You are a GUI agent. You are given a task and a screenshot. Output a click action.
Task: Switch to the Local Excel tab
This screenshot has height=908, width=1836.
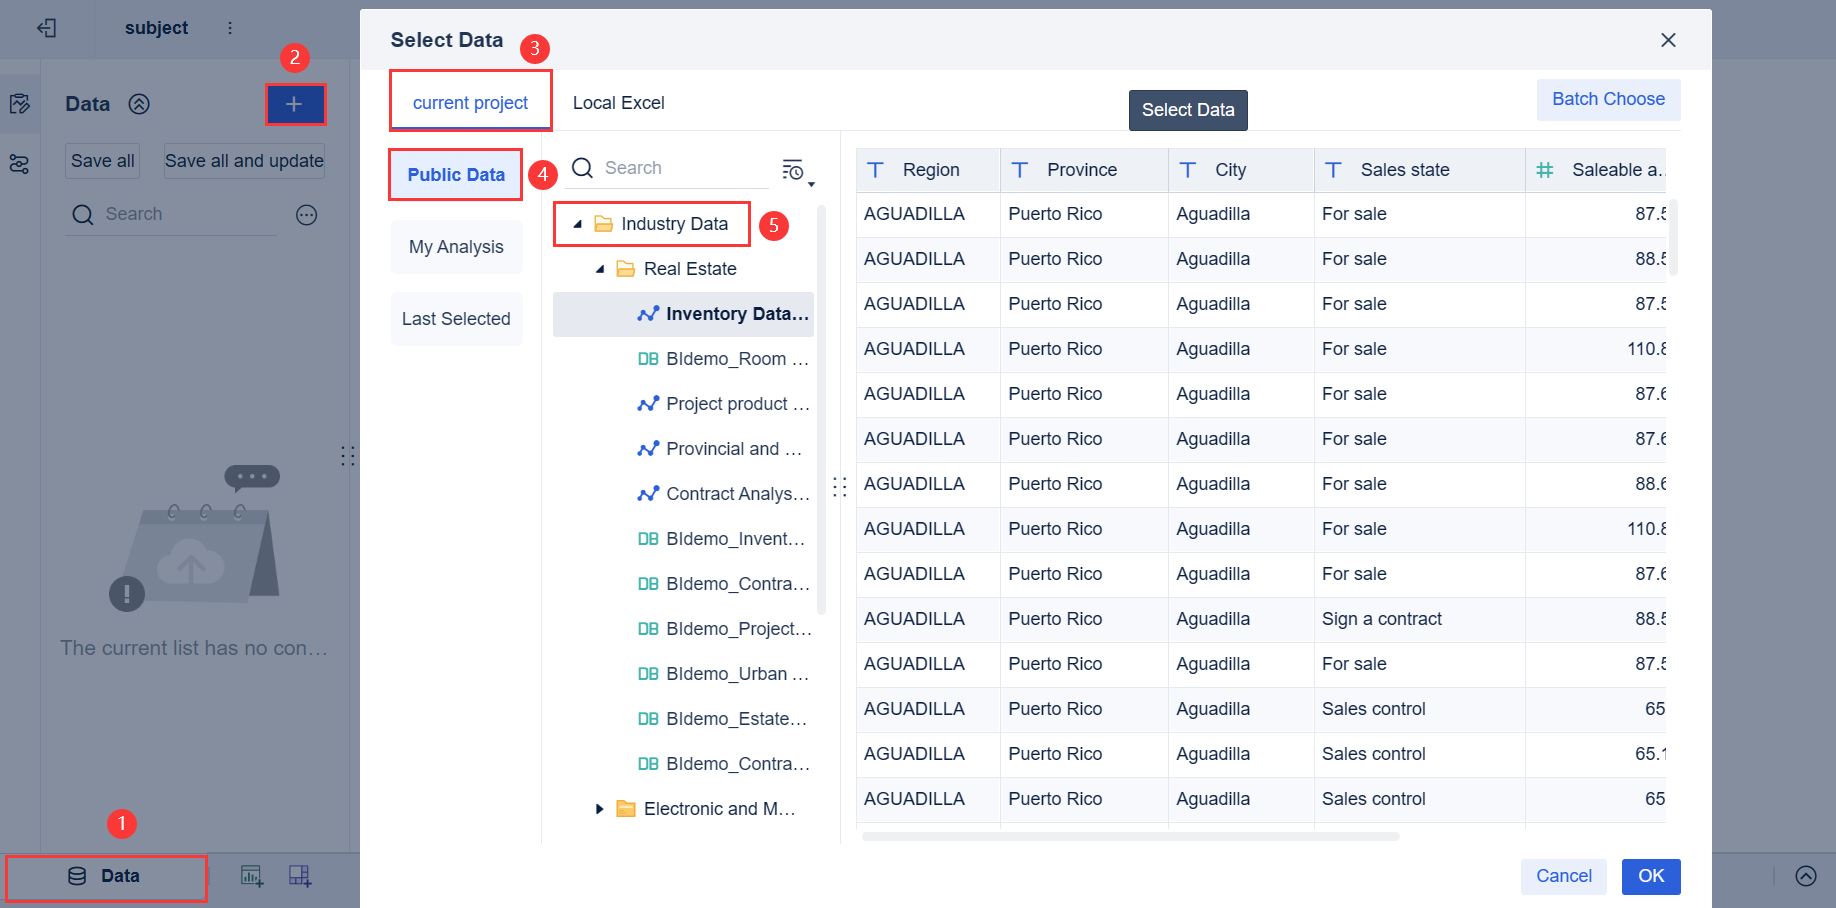pos(618,102)
